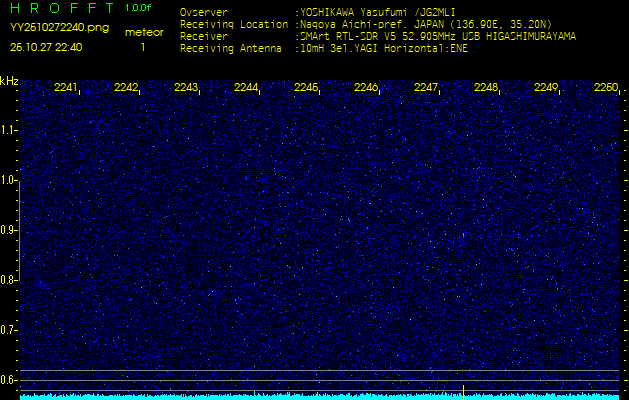Click the 0.9 frequency axis label
The image size is (629, 400).
point(9,230)
